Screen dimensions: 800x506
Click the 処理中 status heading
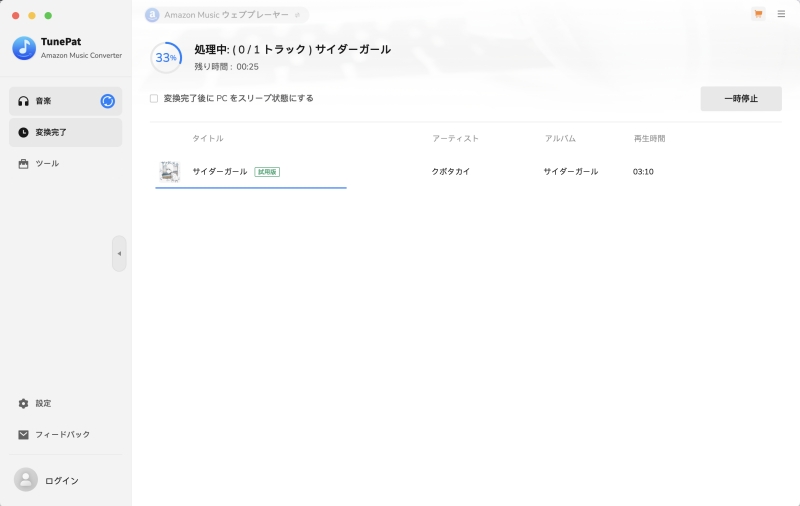(x=292, y=49)
